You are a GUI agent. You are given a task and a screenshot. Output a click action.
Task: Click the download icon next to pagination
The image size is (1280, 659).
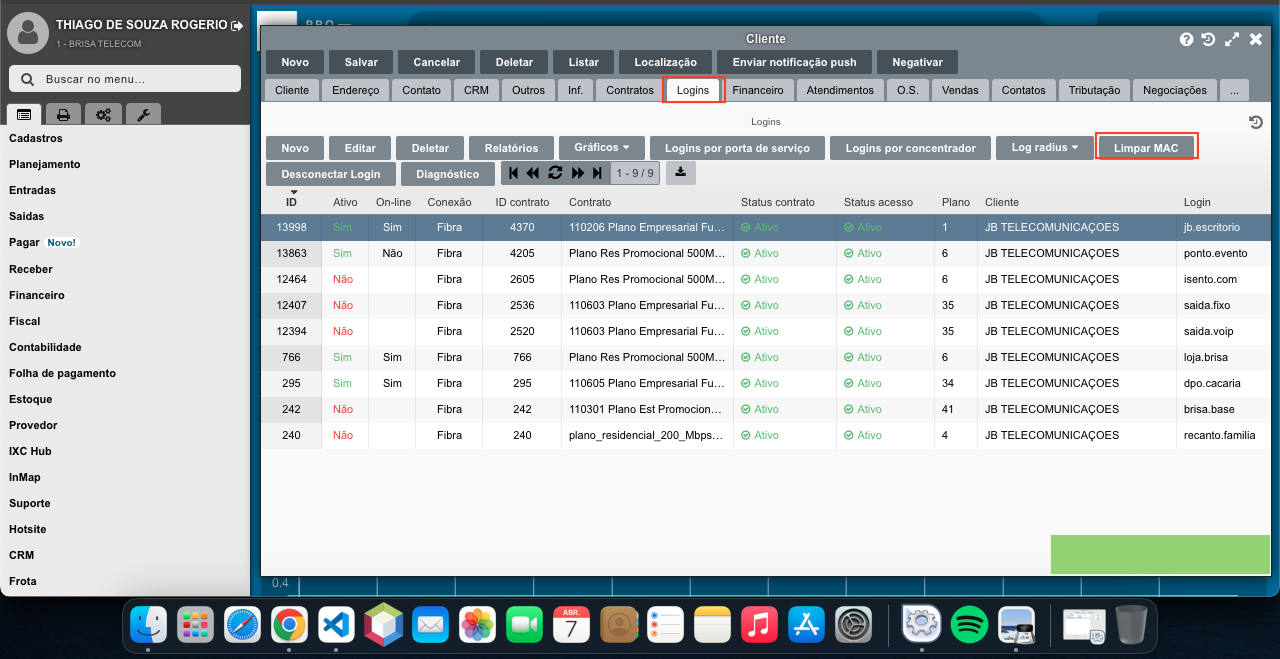680,172
